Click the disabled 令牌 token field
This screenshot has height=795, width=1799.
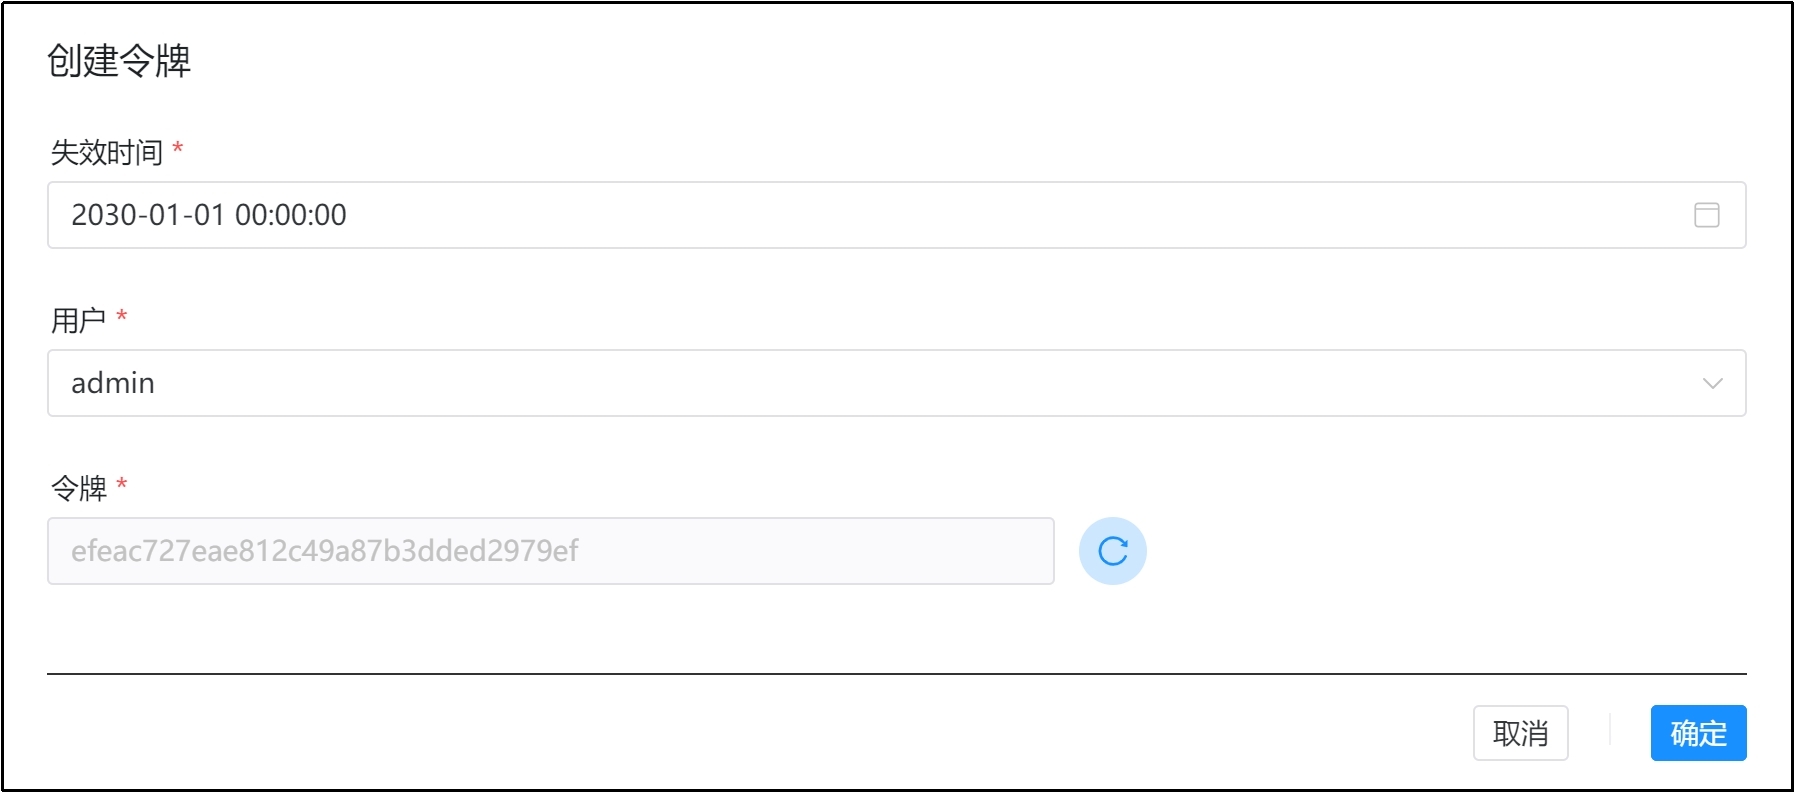(551, 551)
